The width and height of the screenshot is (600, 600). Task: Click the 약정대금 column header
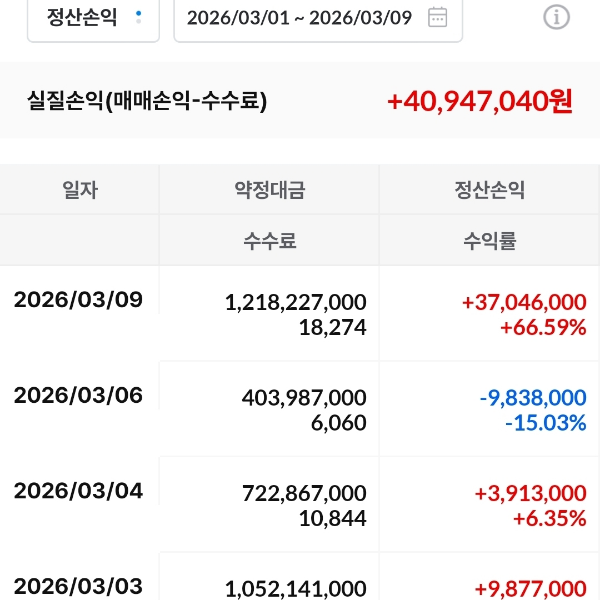(269, 190)
